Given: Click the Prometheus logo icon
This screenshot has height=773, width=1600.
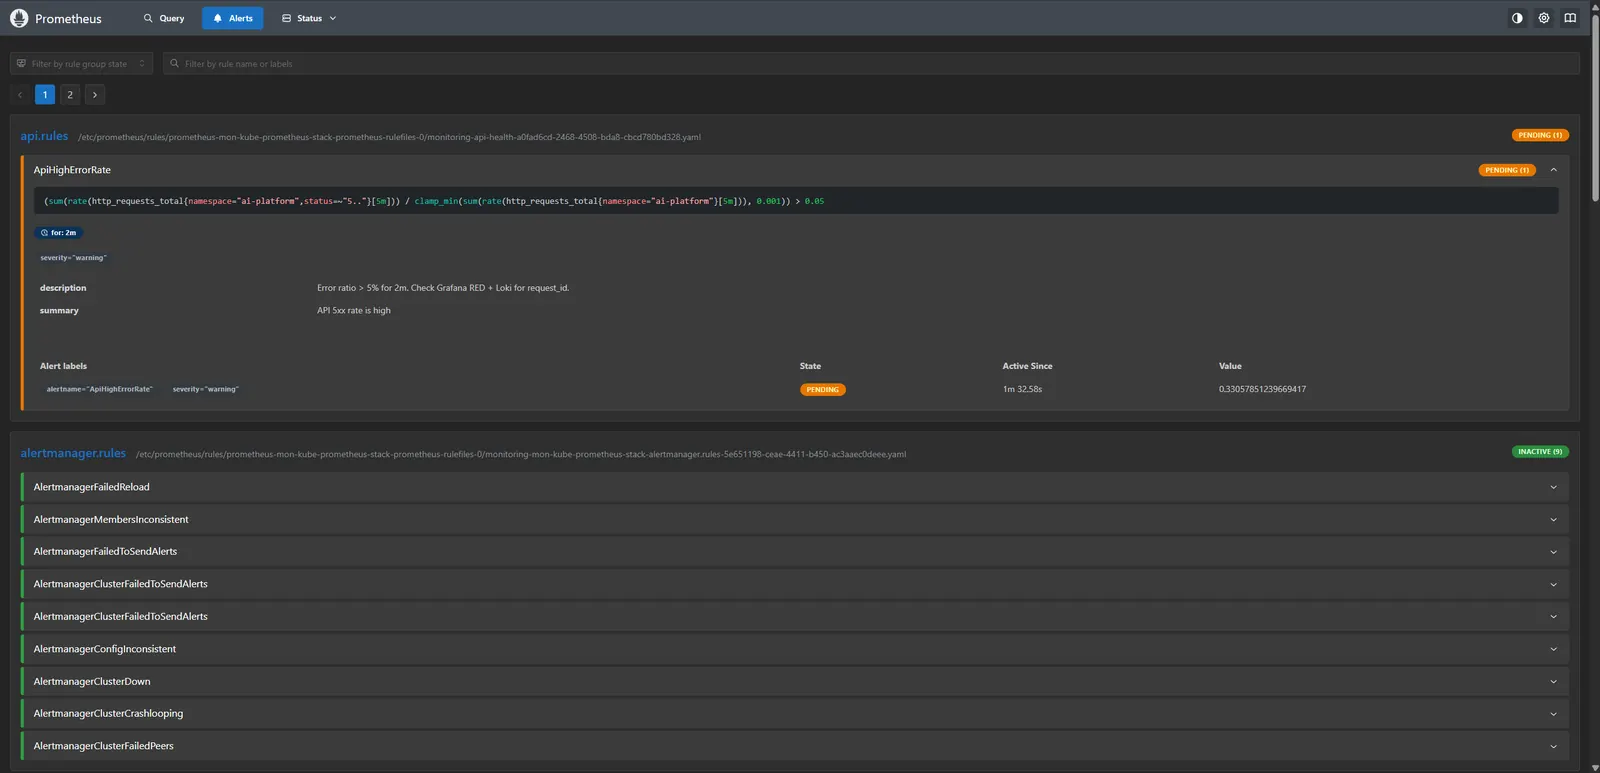Looking at the screenshot, I should tap(19, 18).
